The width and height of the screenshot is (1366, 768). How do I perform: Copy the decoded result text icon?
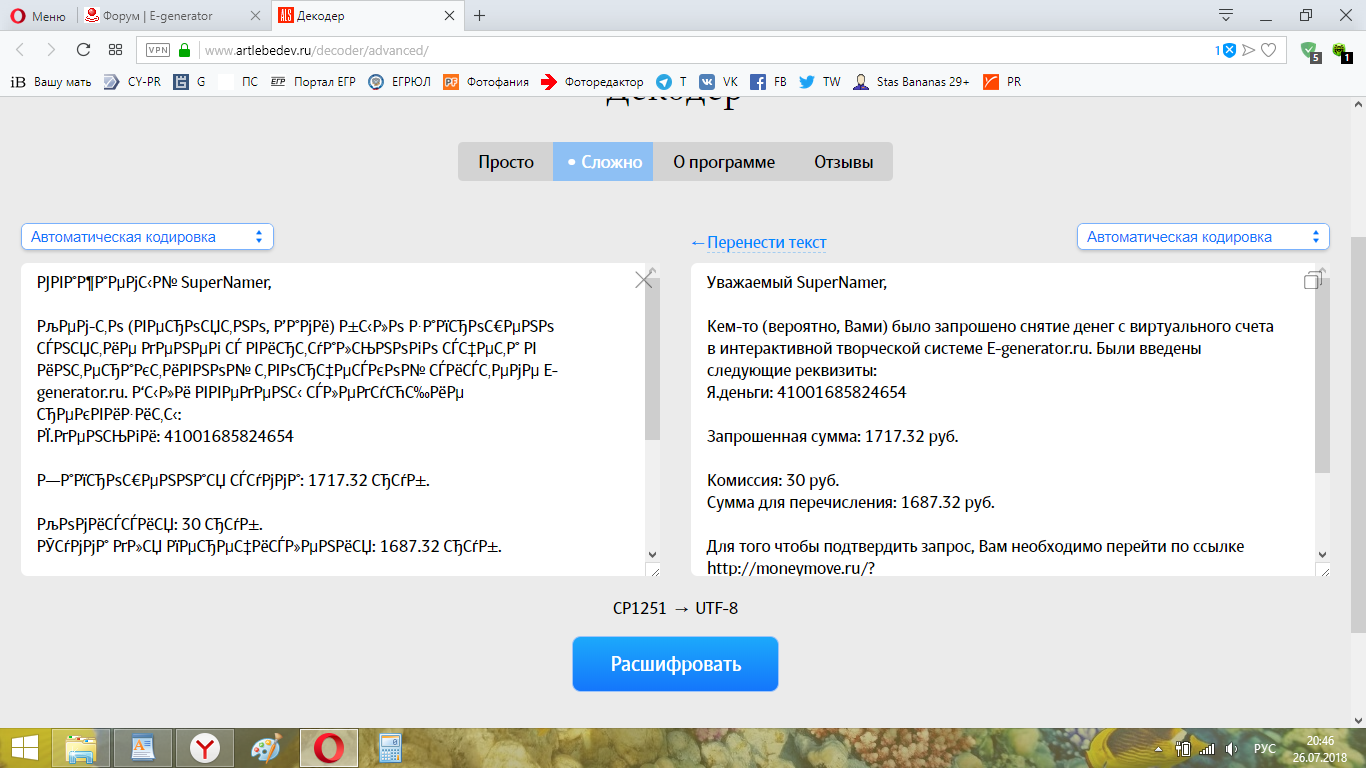pyautogui.click(x=1313, y=281)
